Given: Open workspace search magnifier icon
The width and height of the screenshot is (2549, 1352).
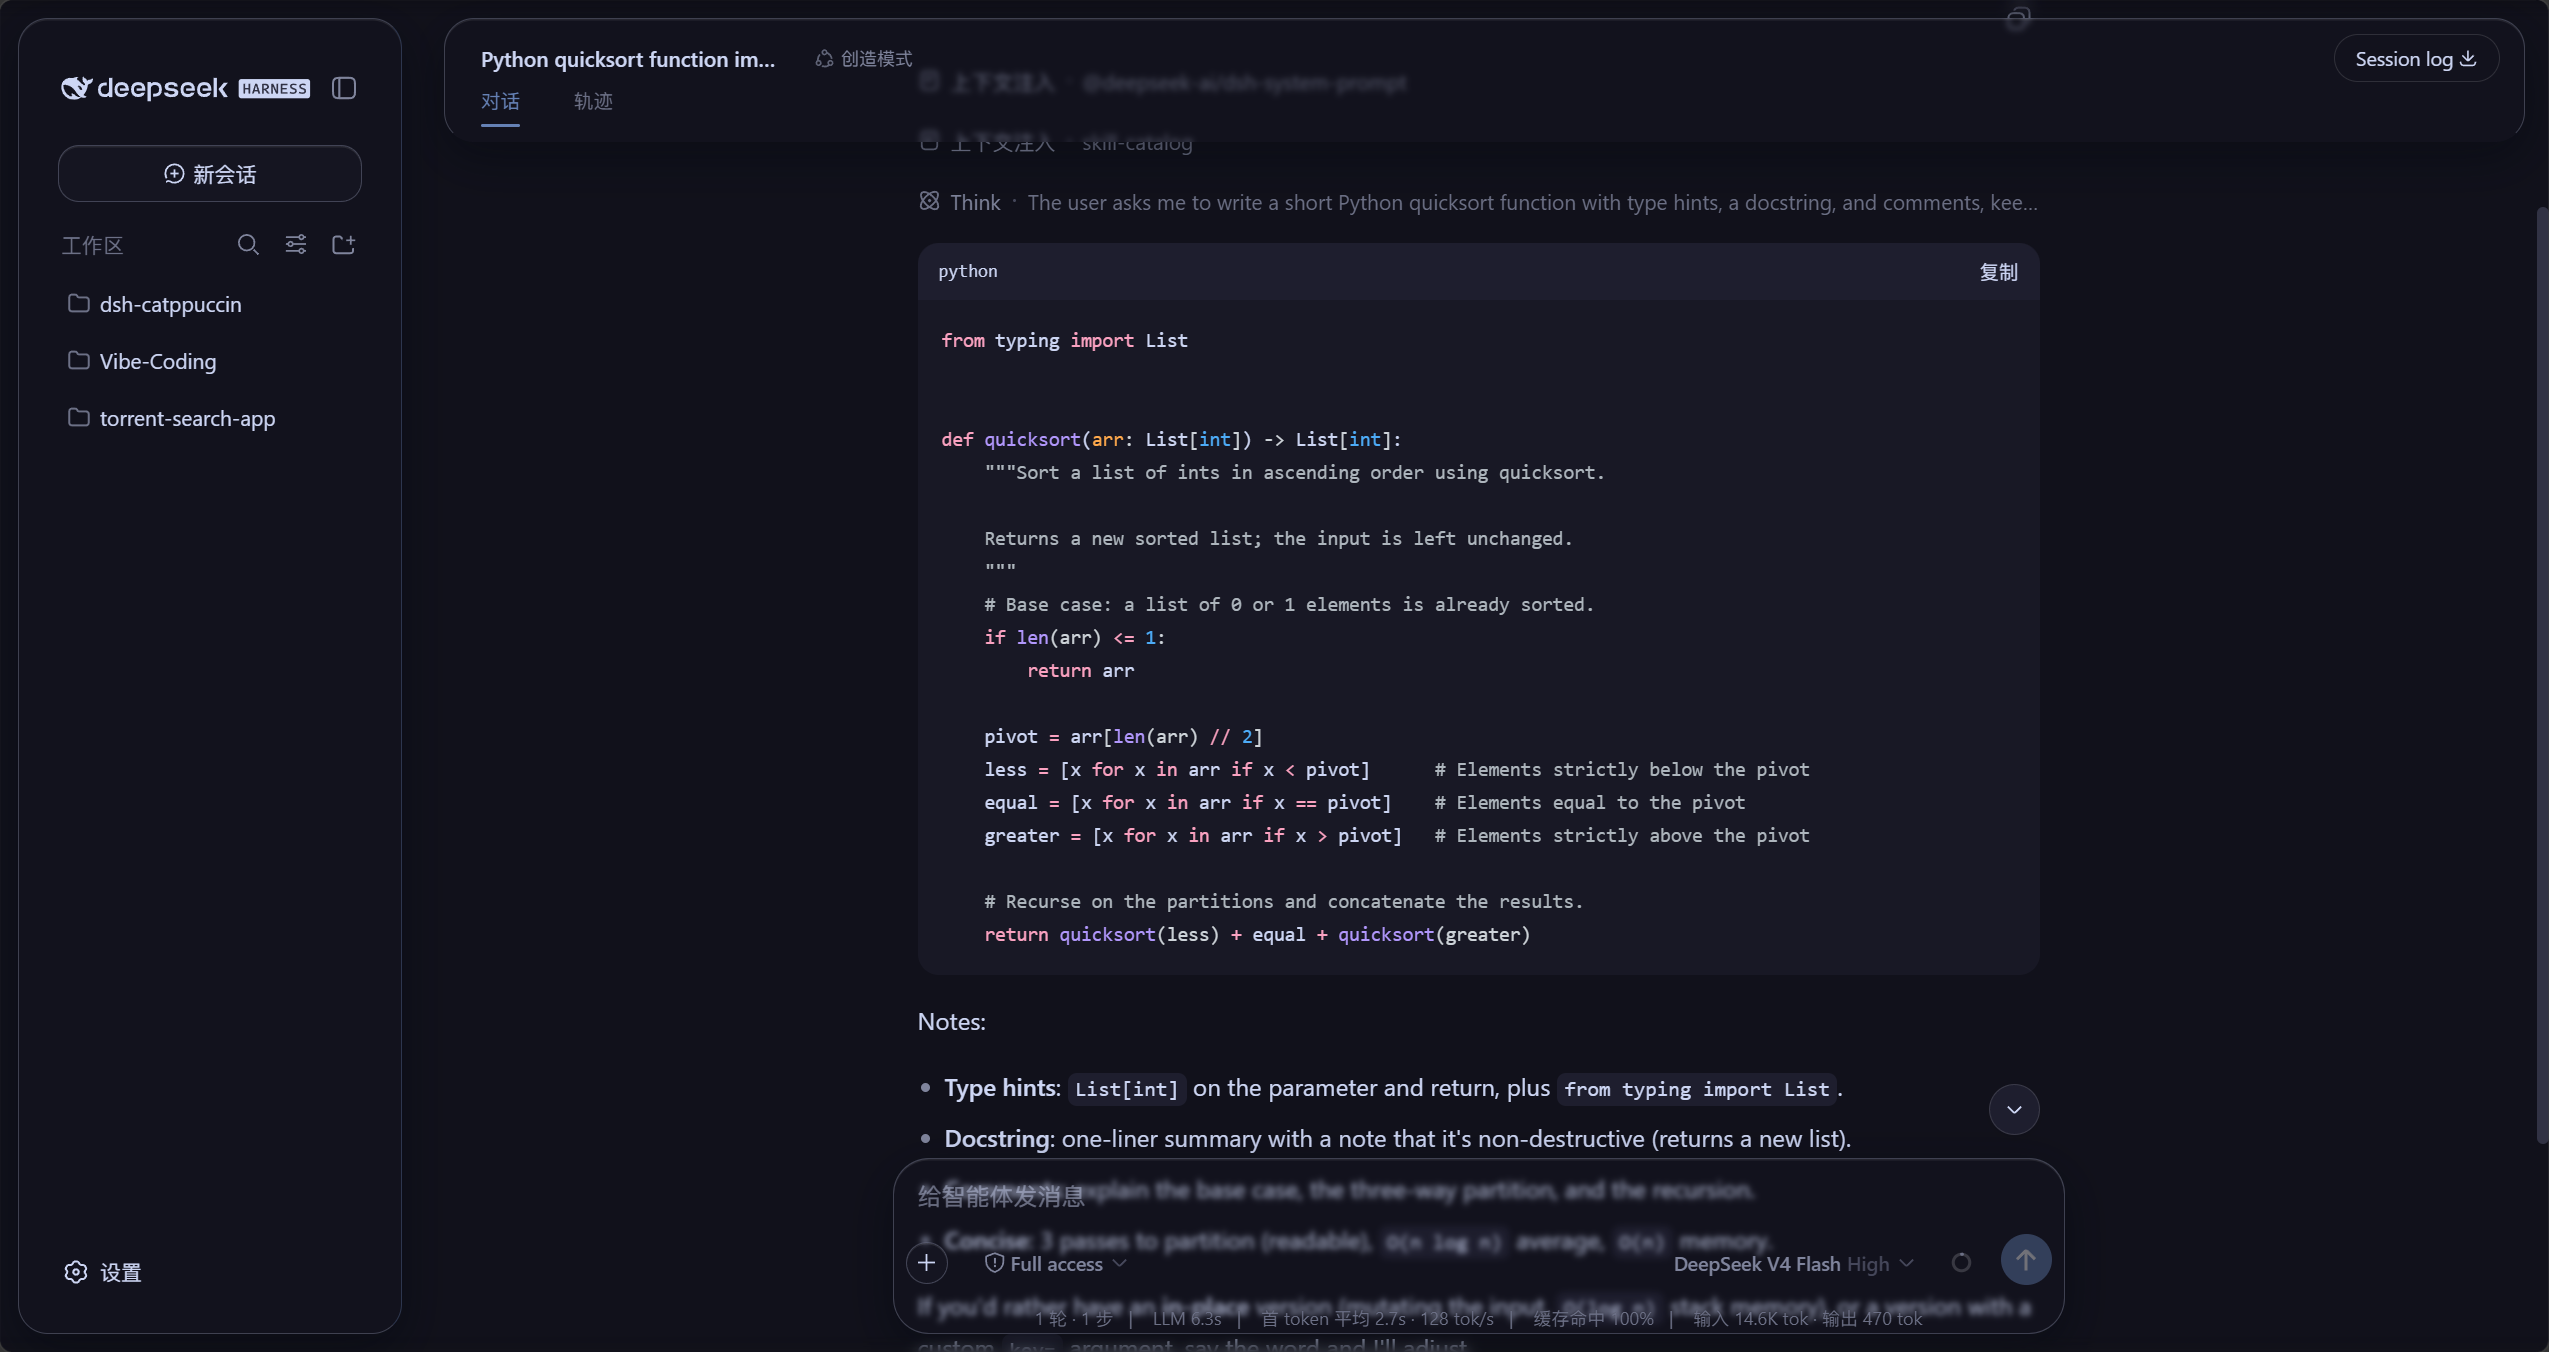Looking at the screenshot, I should point(248,245).
